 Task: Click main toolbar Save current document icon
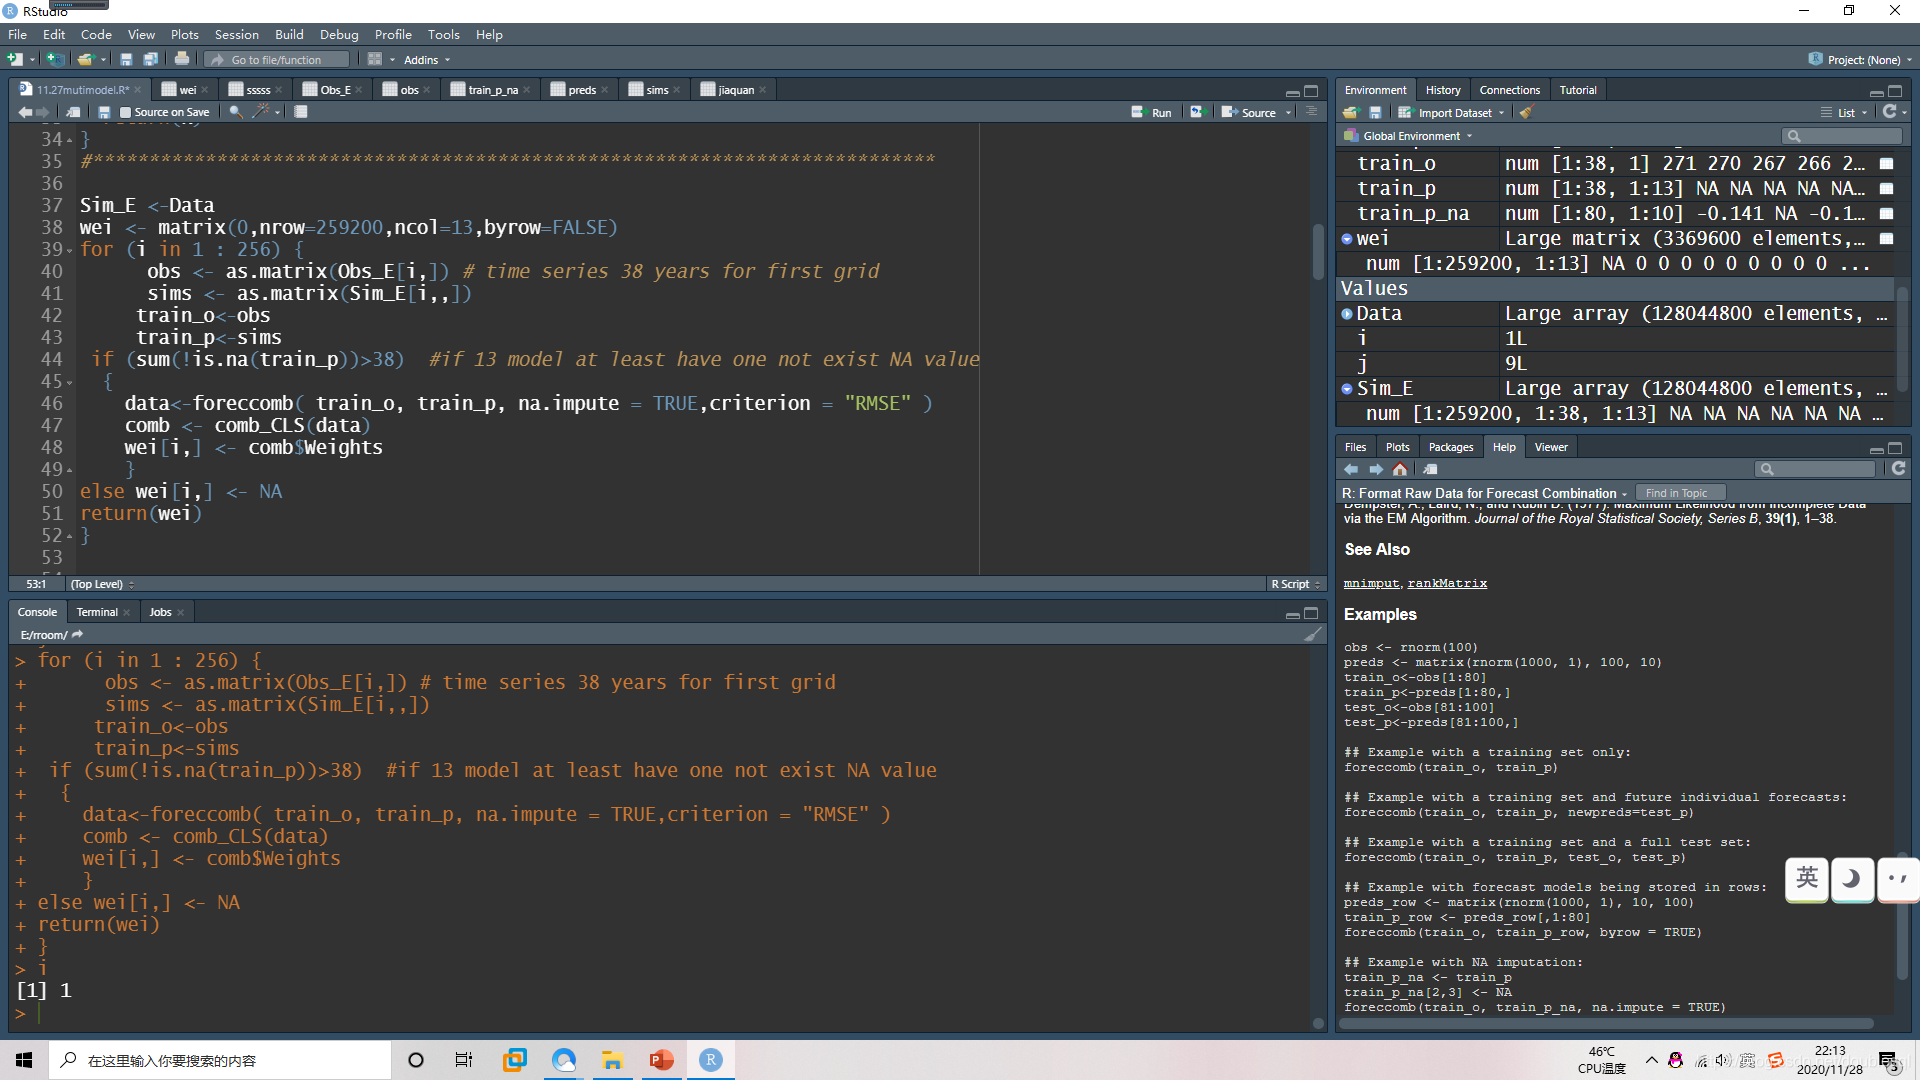(126, 60)
